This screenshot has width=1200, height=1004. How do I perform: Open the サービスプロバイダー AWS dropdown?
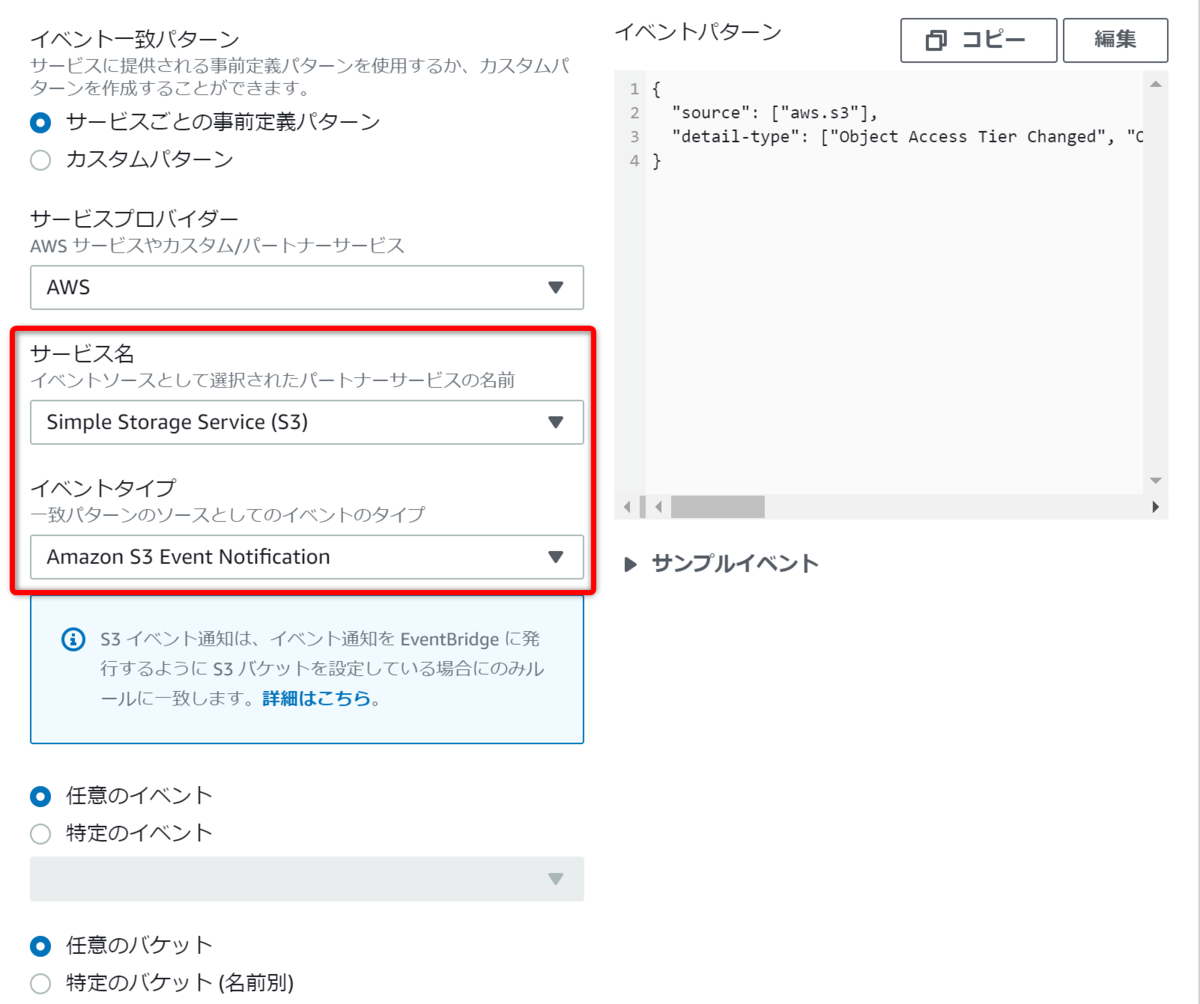click(307, 287)
